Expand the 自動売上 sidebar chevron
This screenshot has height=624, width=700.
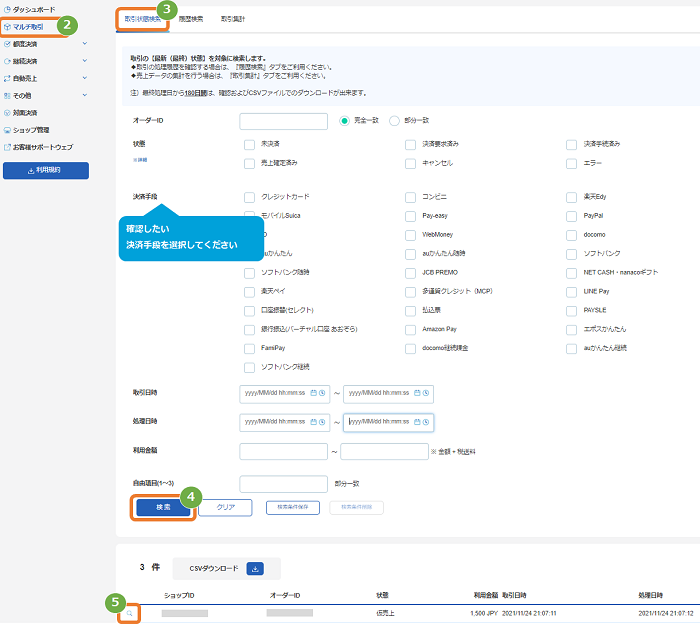click(x=85, y=78)
